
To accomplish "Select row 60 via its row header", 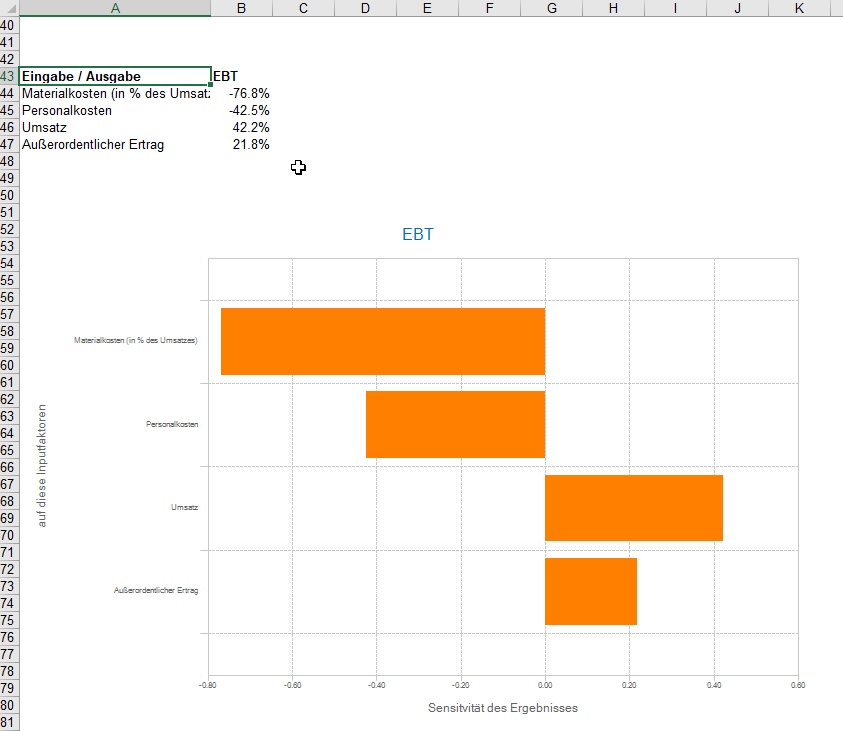I will tap(9, 366).
